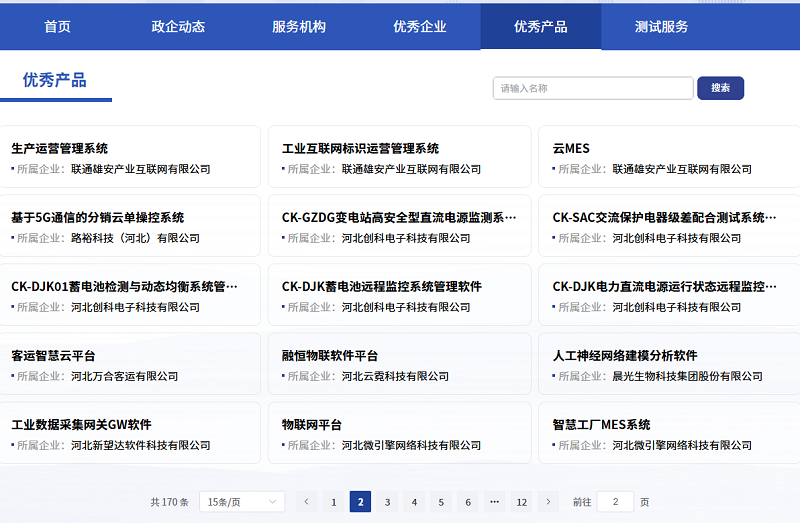Click the 搜索 button
Viewport: 800px width, 523px height.
pos(720,88)
